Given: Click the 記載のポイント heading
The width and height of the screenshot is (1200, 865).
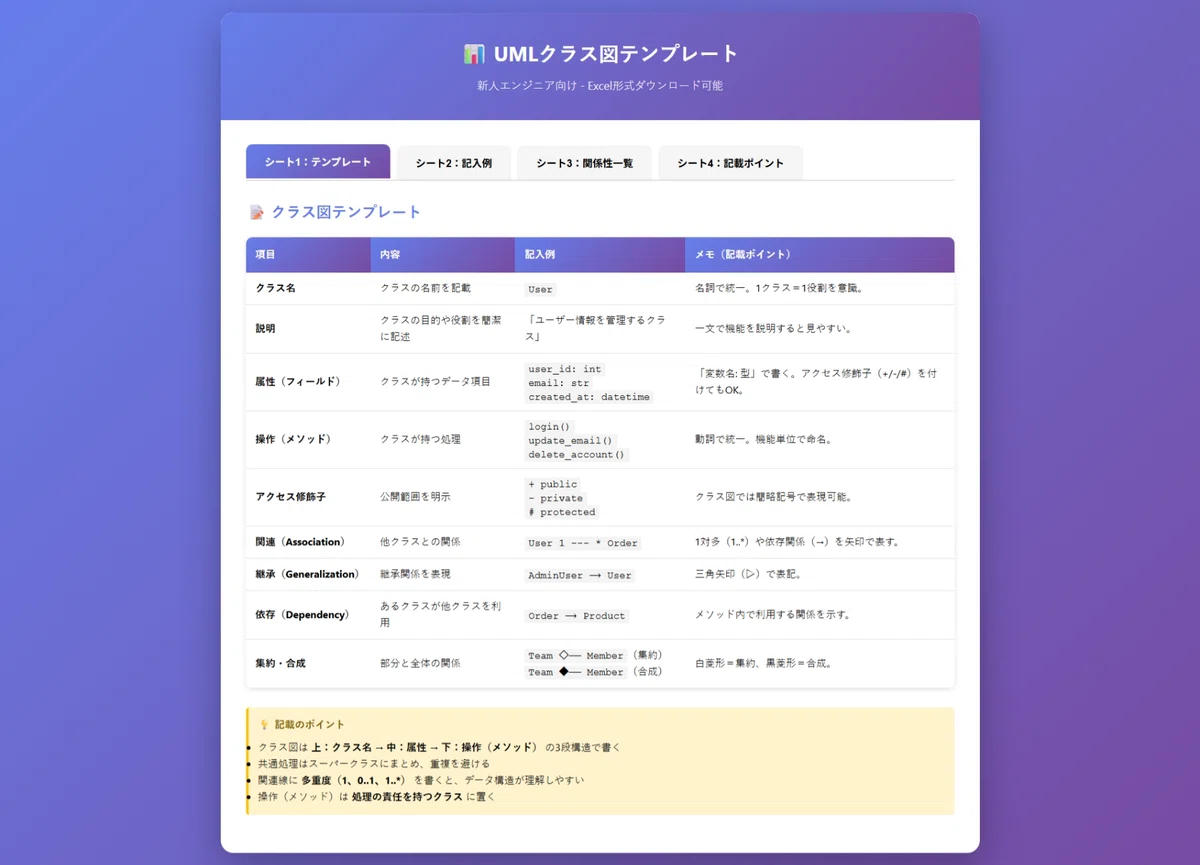Looking at the screenshot, I should (310, 724).
